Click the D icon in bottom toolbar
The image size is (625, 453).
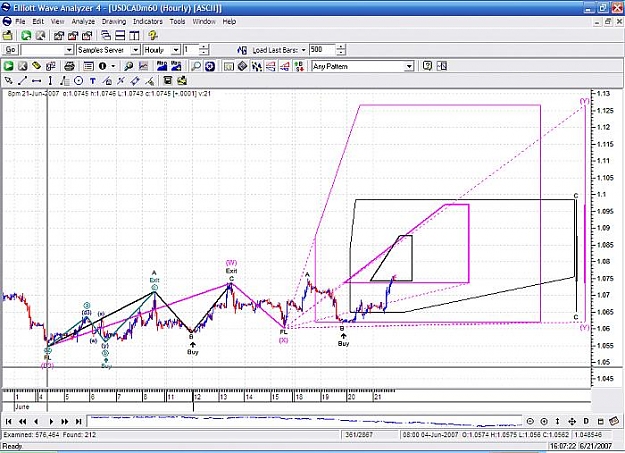tap(586, 421)
